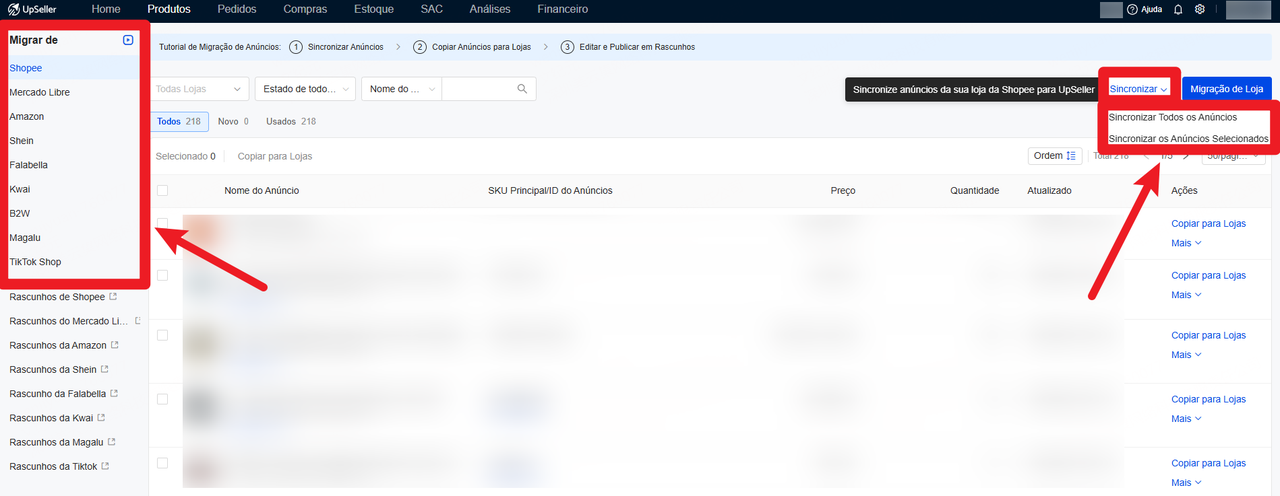Choose Sincronizar os Anúncios Selecionados

[1189, 139]
